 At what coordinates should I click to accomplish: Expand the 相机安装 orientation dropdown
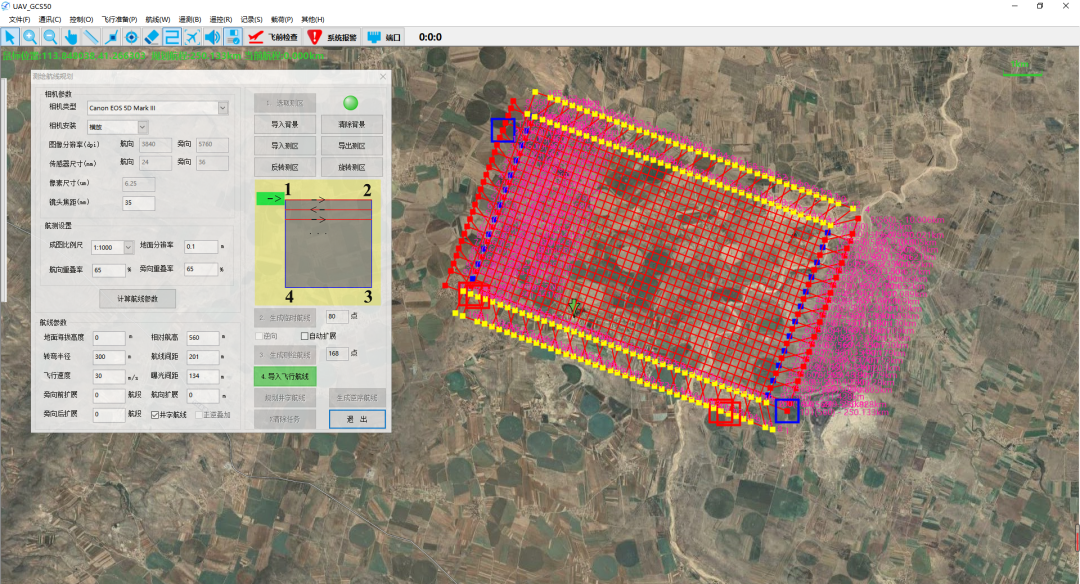coord(142,127)
